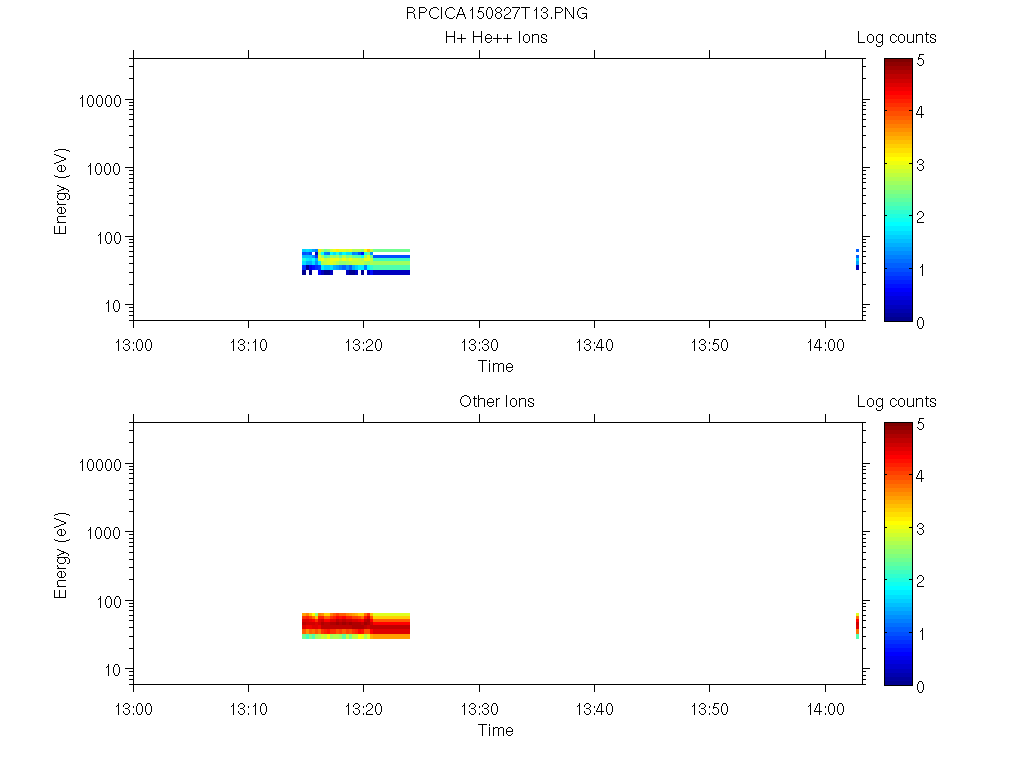Image resolution: width=1024 pixels, height=768 pixels.
Task: Click the 13:00 tick label on upper plot
Action: tap(133, 345)
